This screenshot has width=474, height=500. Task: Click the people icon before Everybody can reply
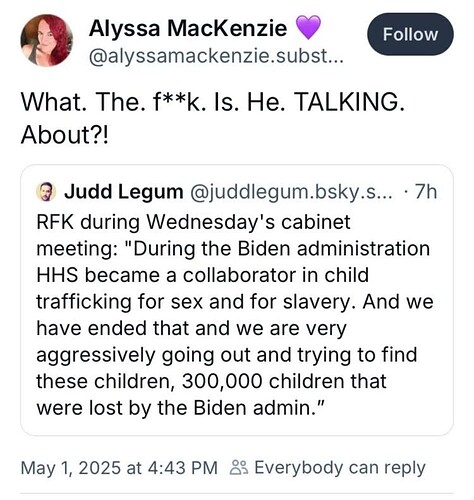click(239, 467)
